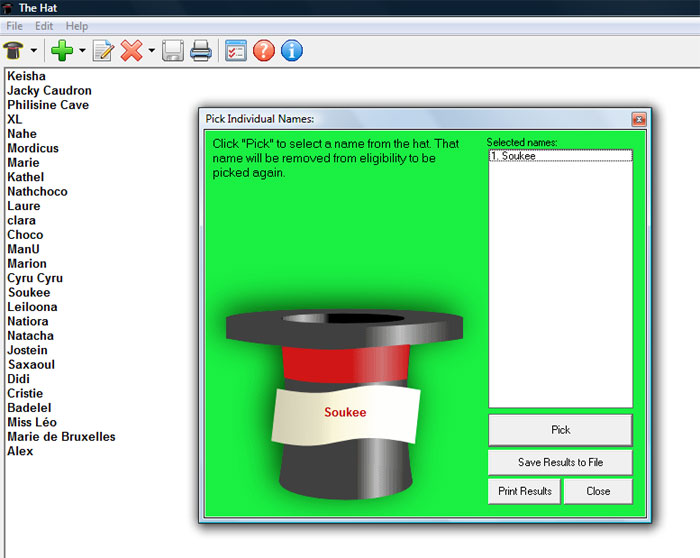Select Natacha in the names list

pyautogui.click(x=30, y=336)
